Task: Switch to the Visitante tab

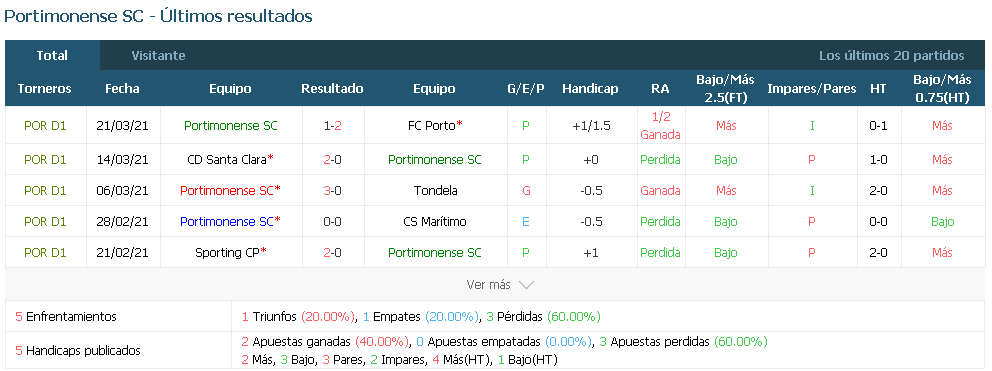Action: (158, 55)
